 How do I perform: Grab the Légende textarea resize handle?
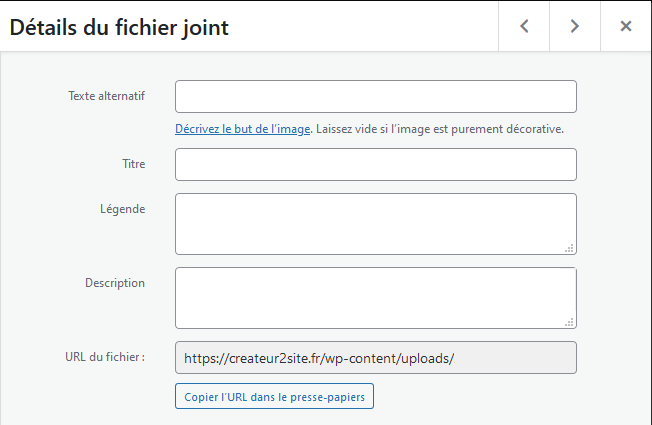click(x=569, y=248)
